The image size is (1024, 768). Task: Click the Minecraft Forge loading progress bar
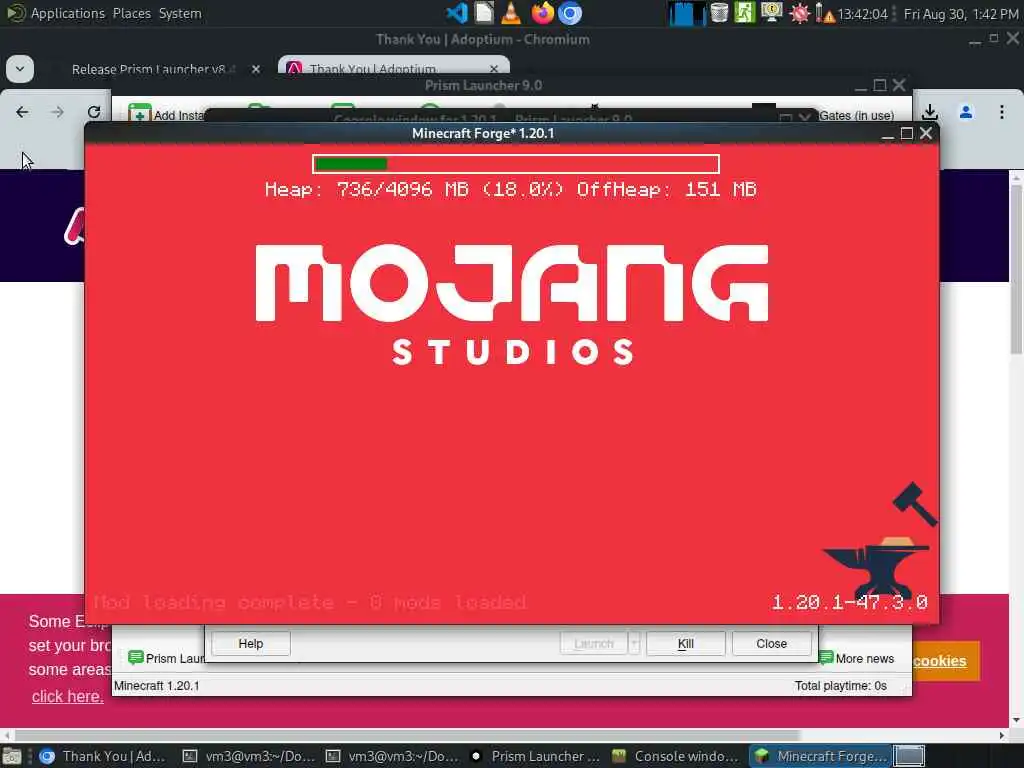[516, 164]
